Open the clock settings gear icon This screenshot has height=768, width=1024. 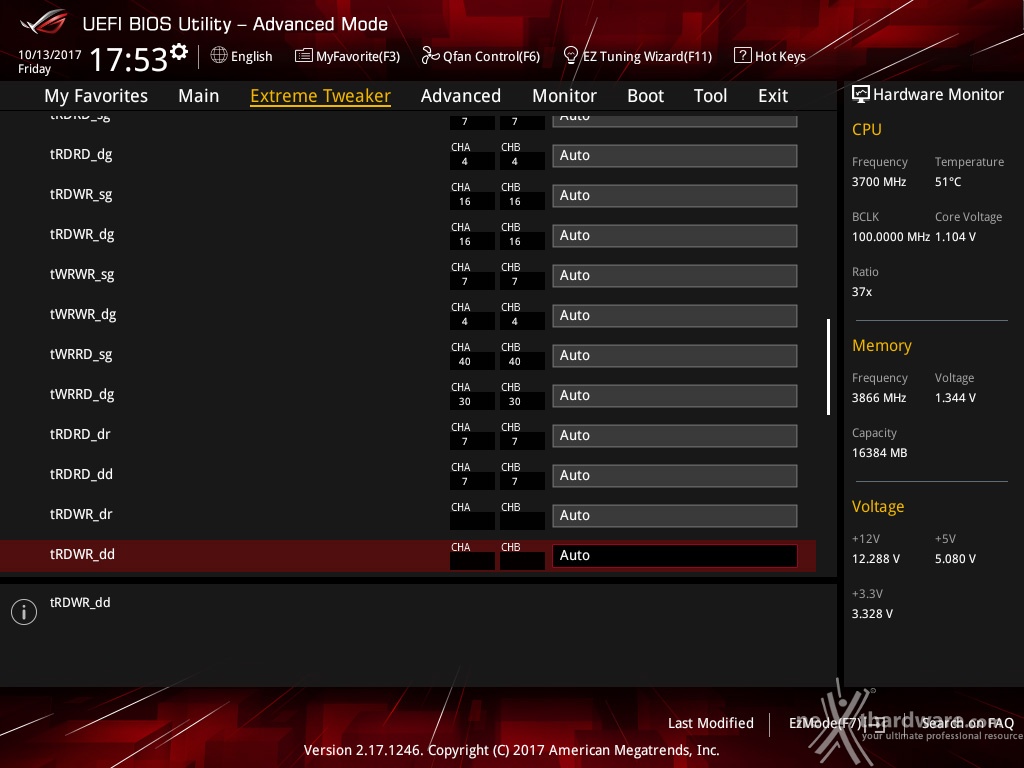click(x=178, y=51)
